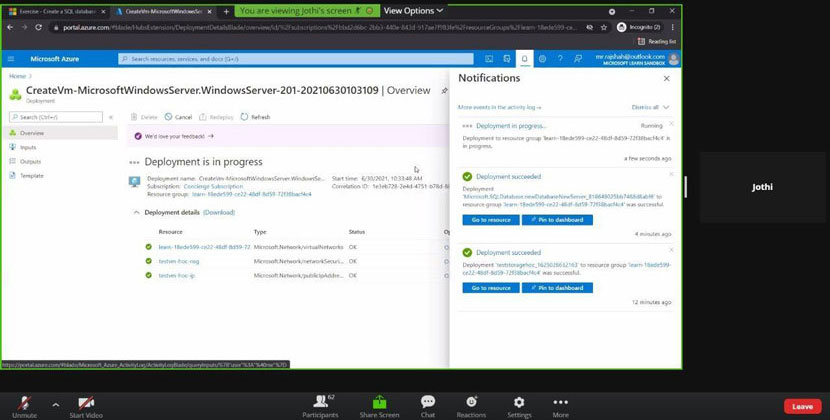Click the browser back arrow
The image size is (830, 420).
coord(10,27)
